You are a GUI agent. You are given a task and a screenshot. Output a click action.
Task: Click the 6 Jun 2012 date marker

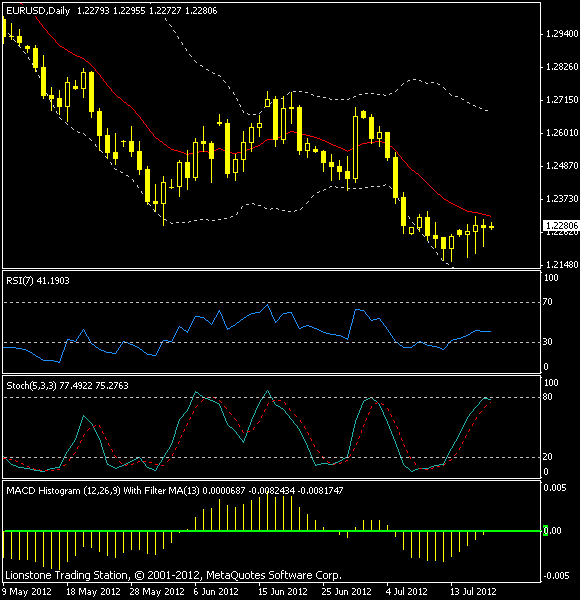click(x=216, y=592)
